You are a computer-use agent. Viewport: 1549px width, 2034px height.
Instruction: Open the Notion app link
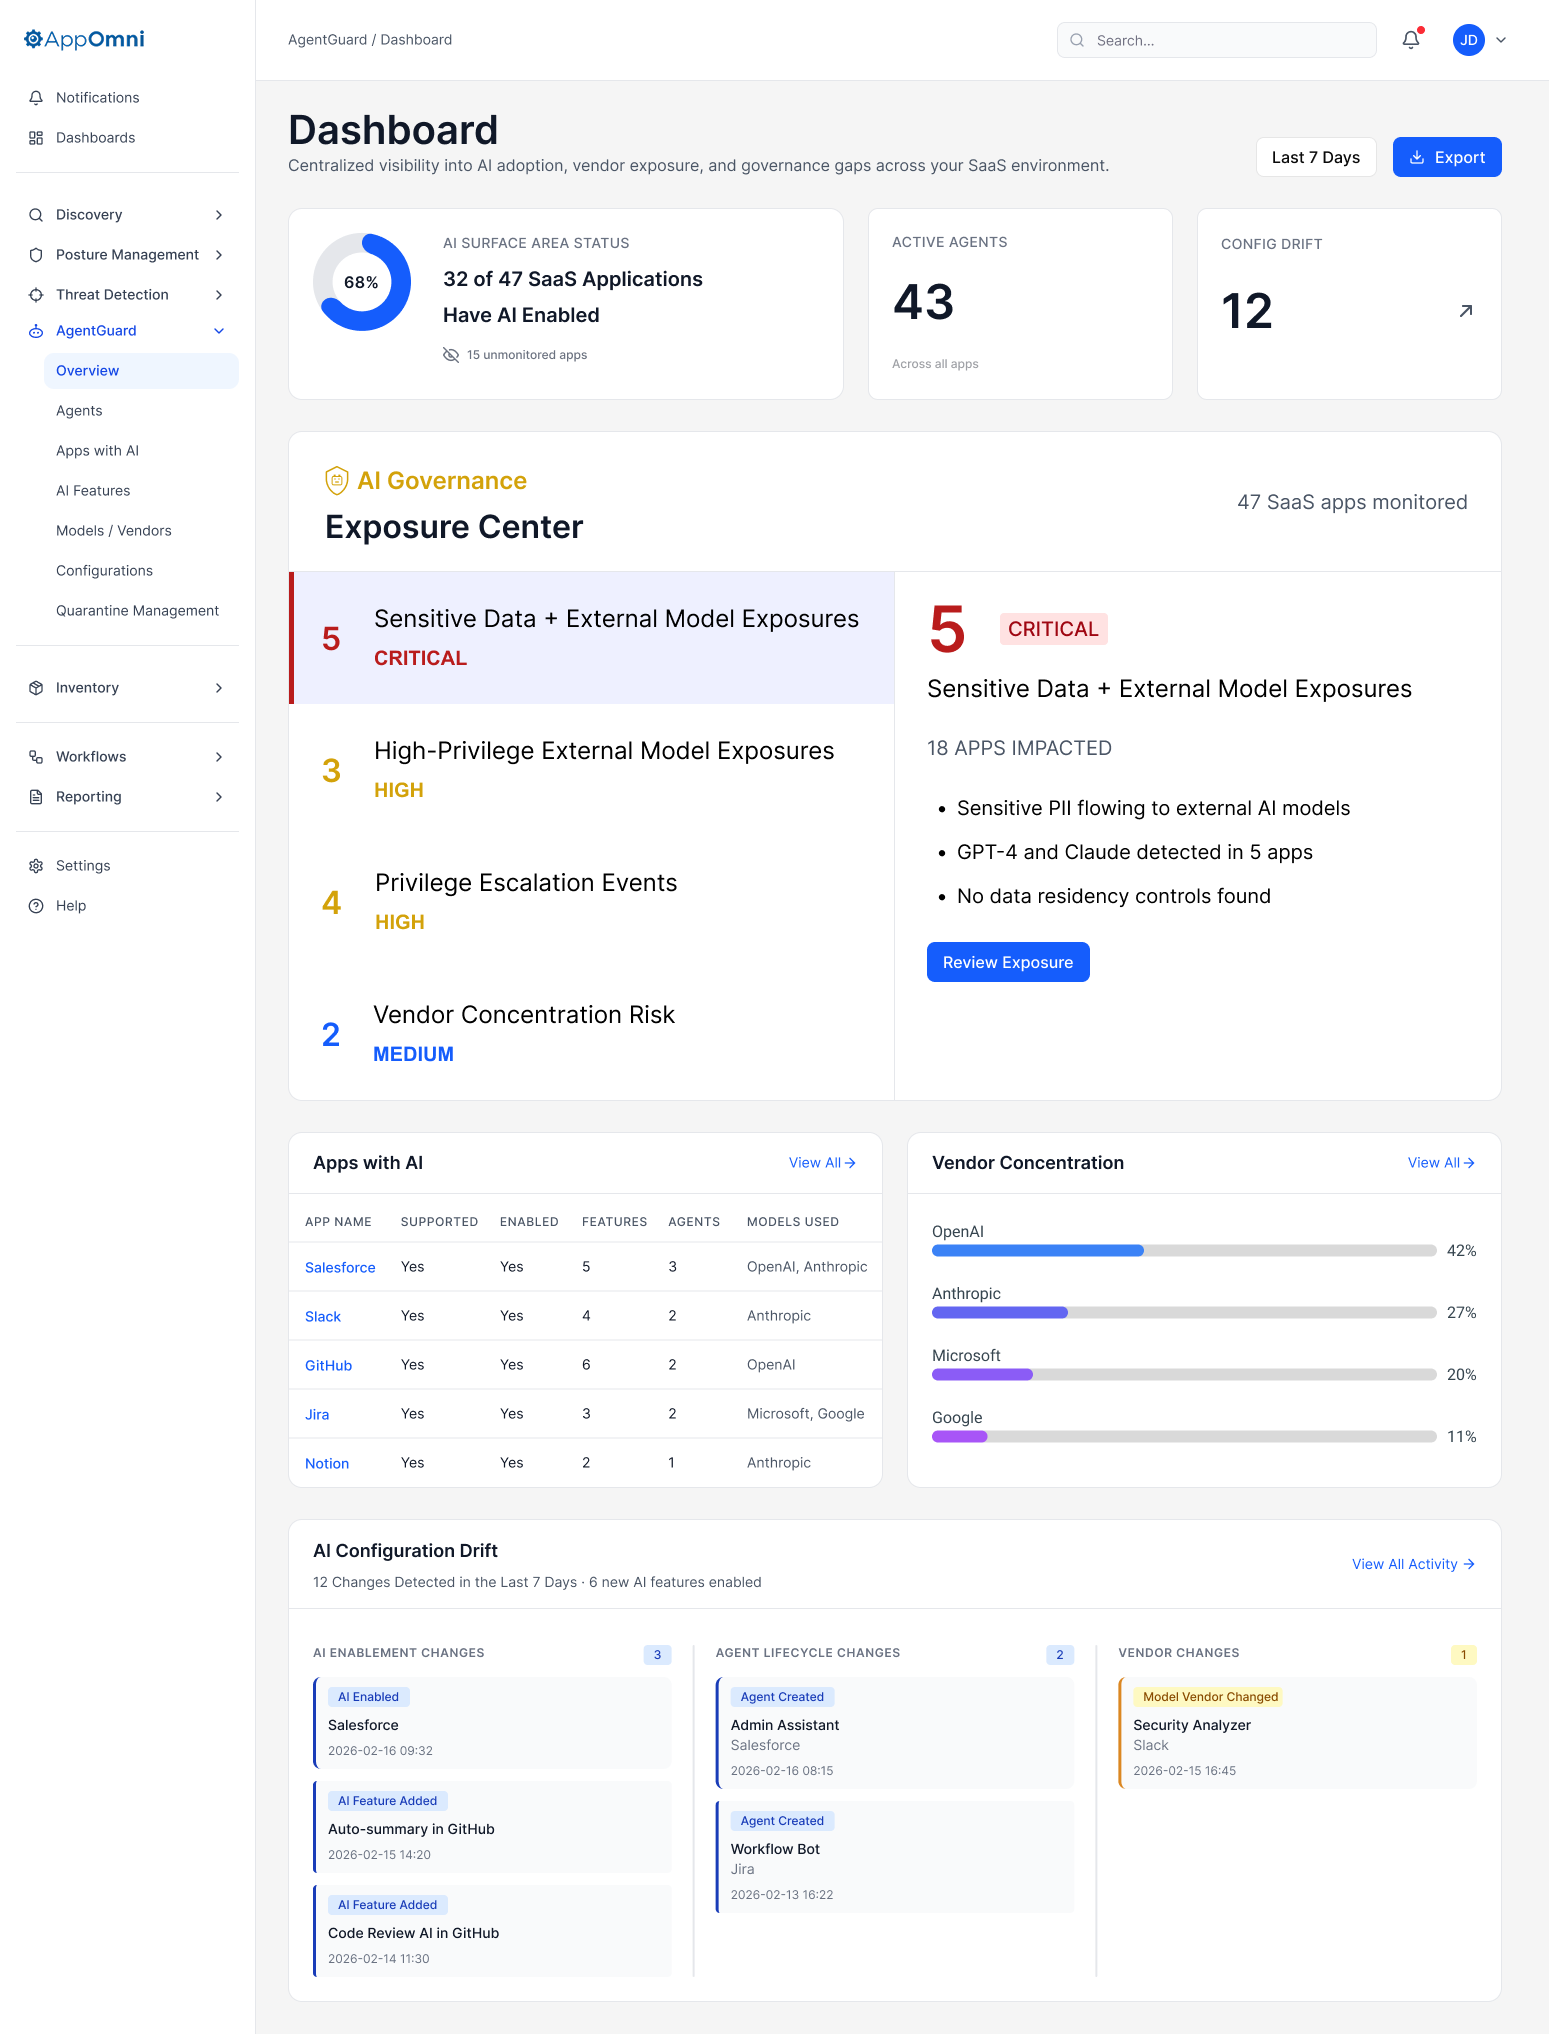[x=327, y=1463]
